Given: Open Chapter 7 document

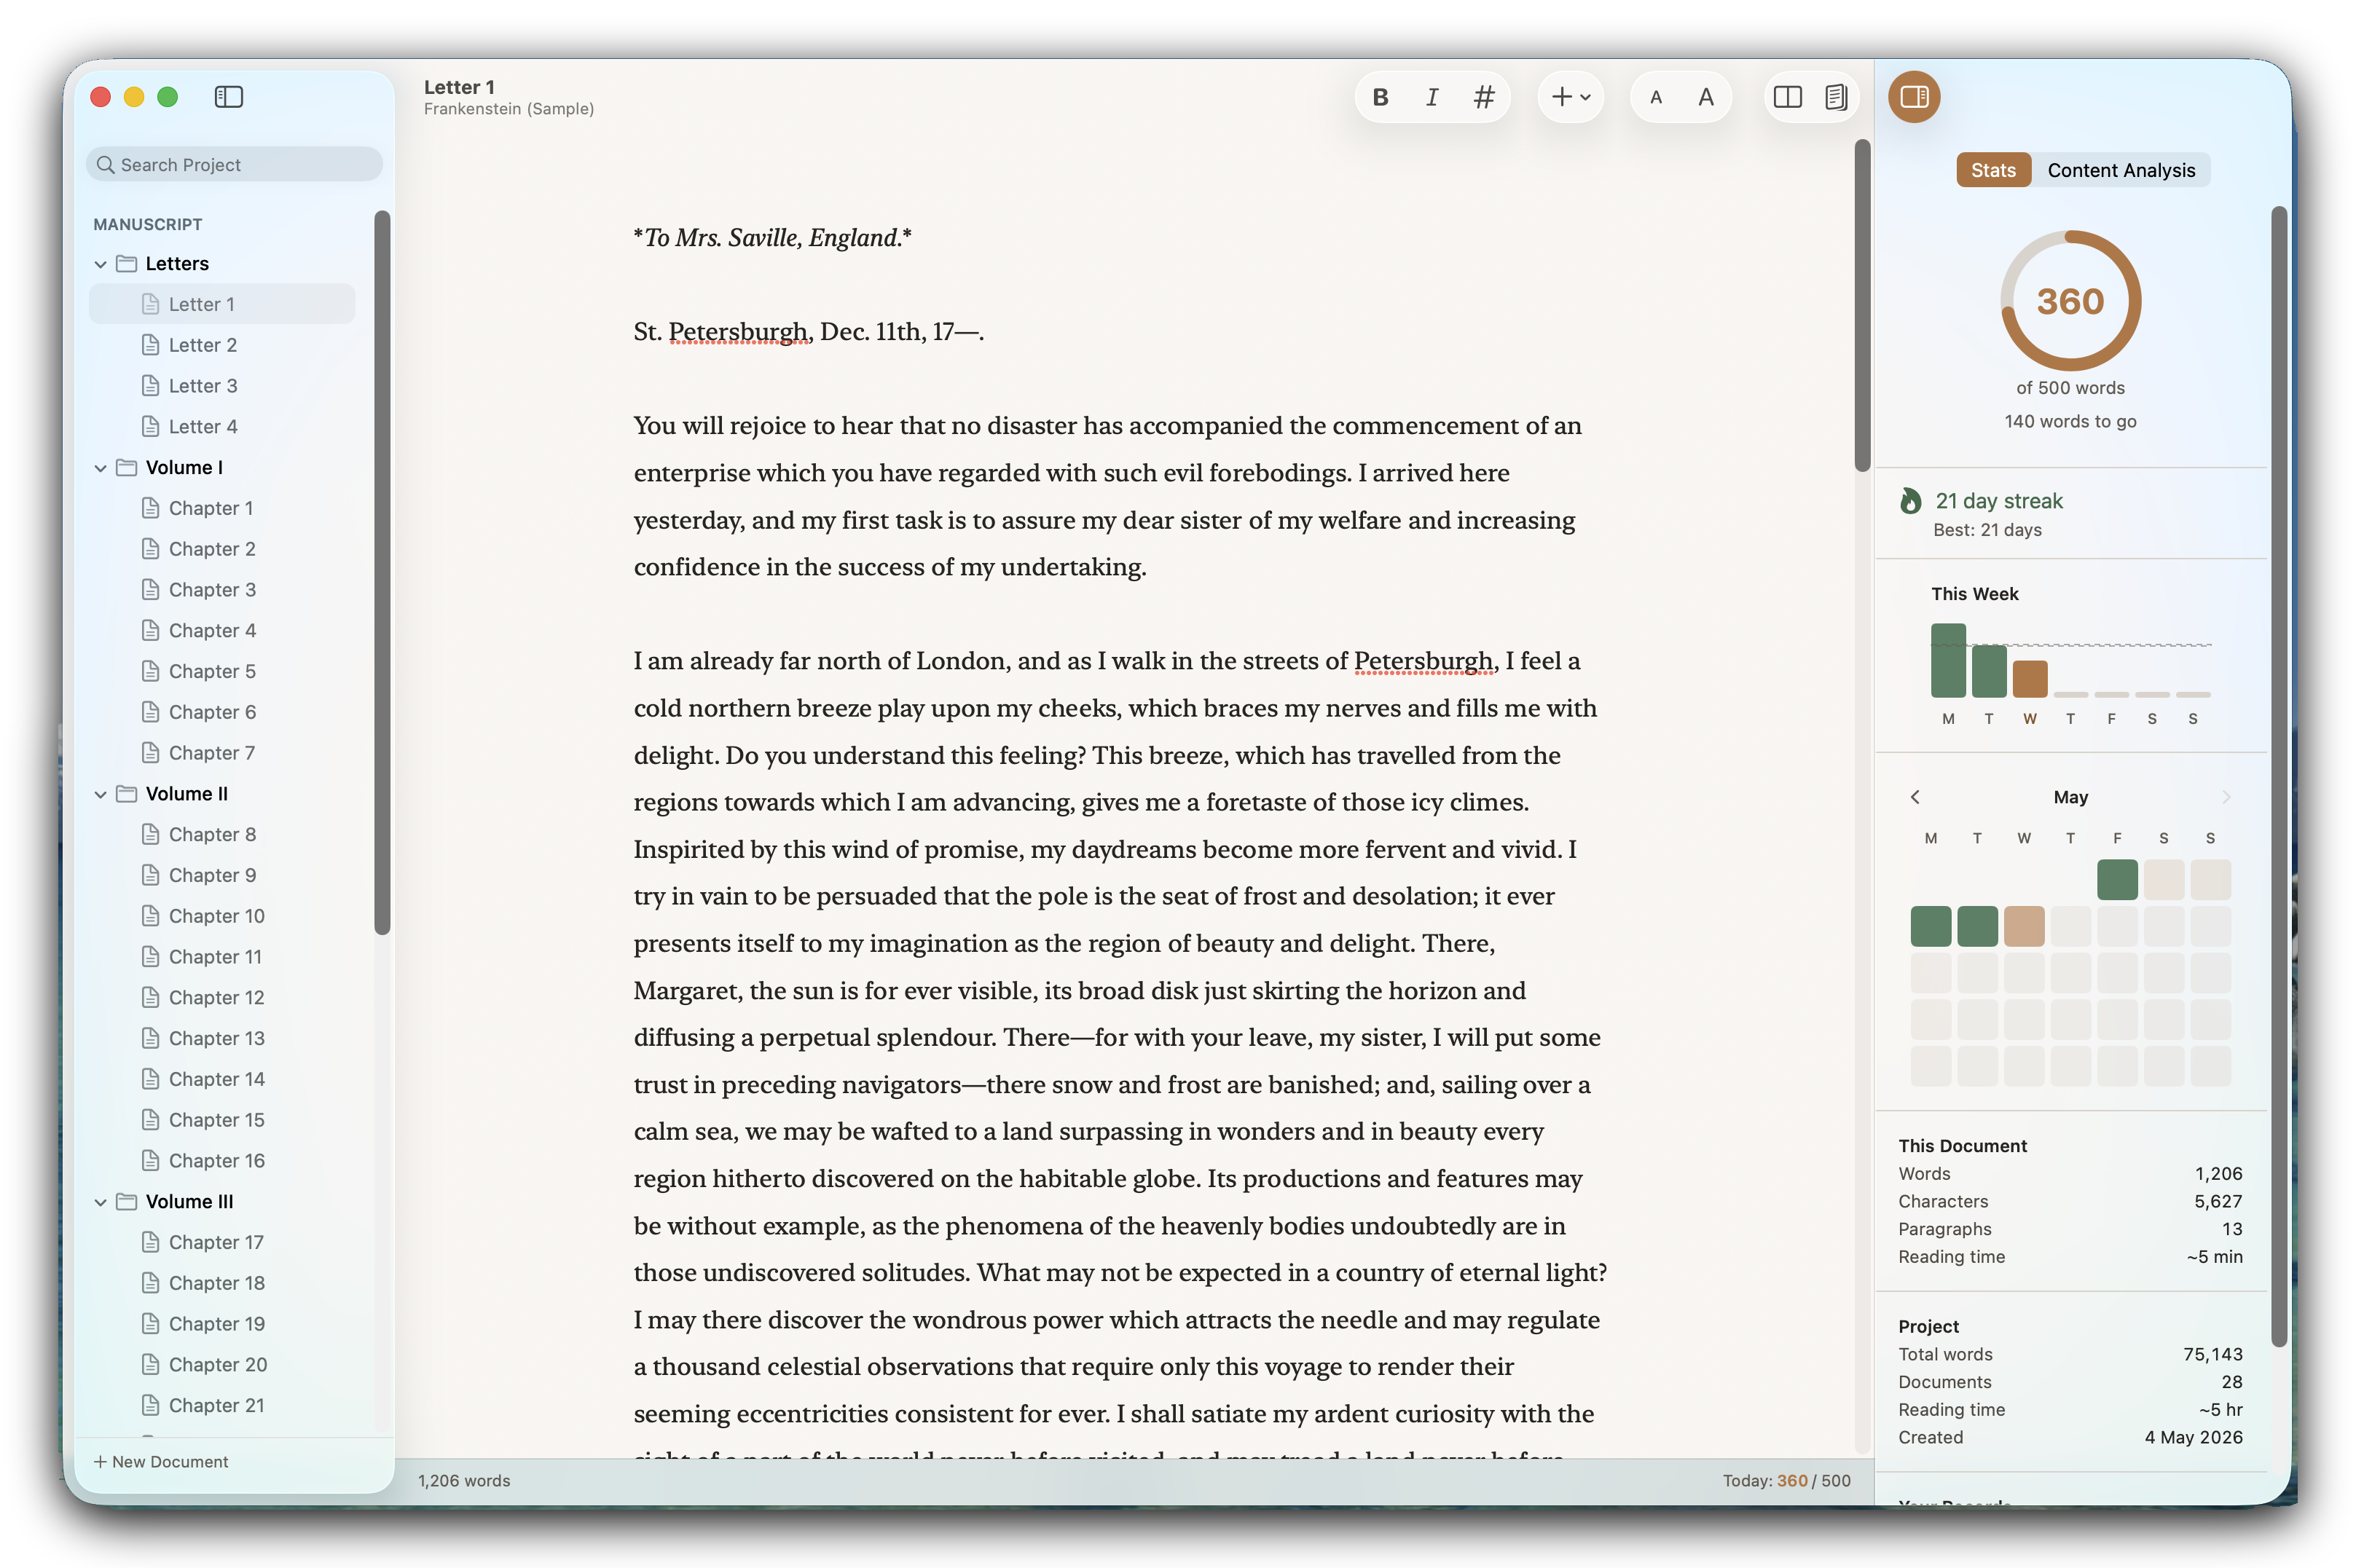Looking at the screenshot, I should (222, 753).
